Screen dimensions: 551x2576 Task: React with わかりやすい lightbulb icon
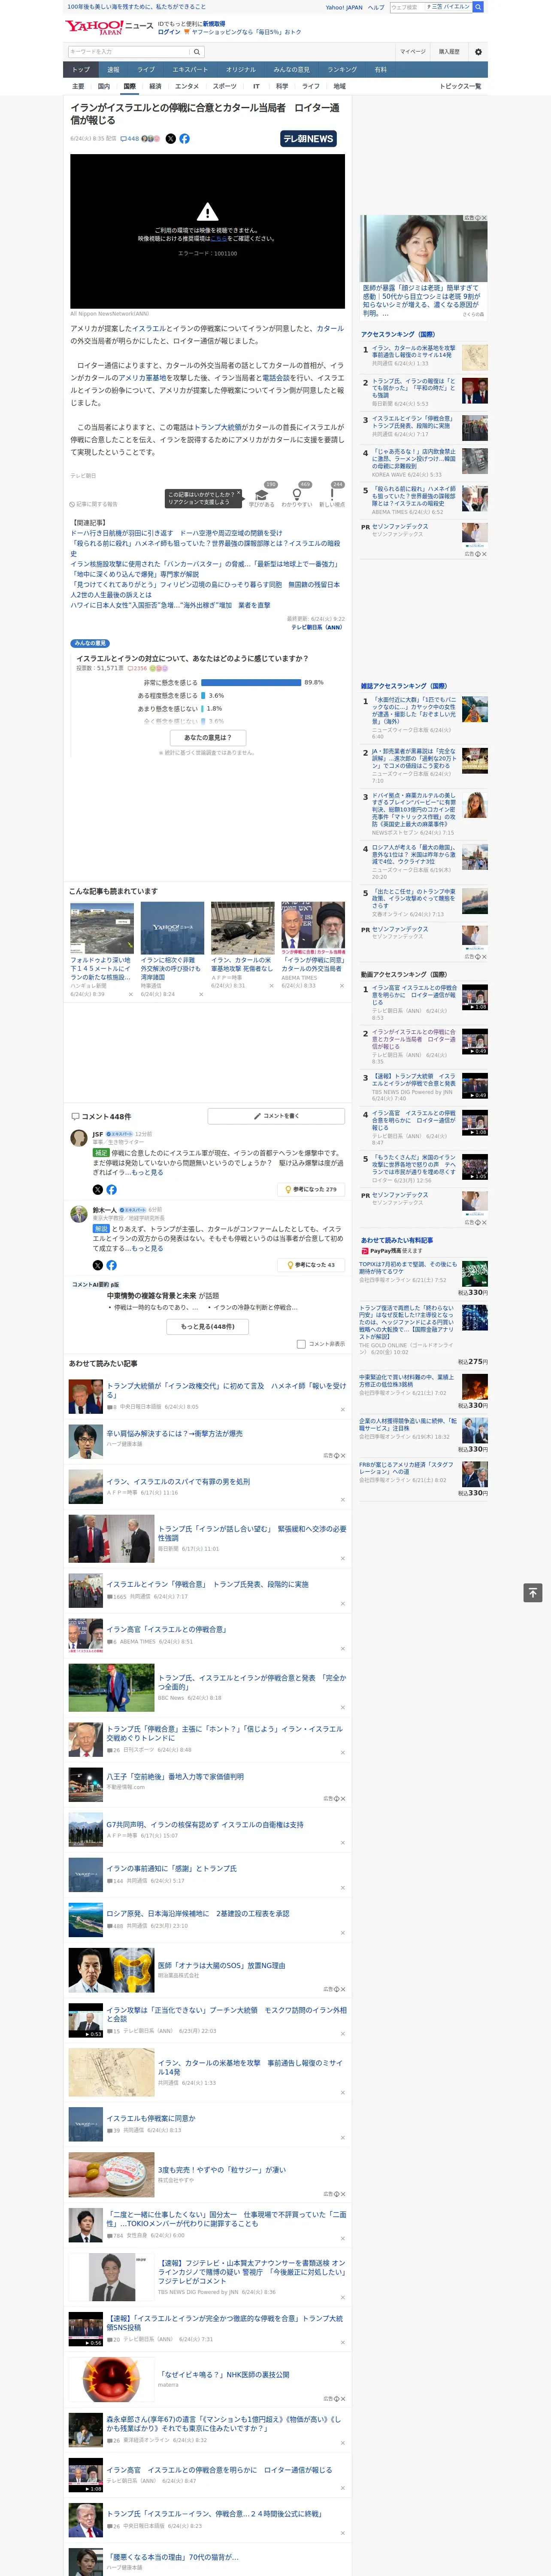[x=296, y=495]
